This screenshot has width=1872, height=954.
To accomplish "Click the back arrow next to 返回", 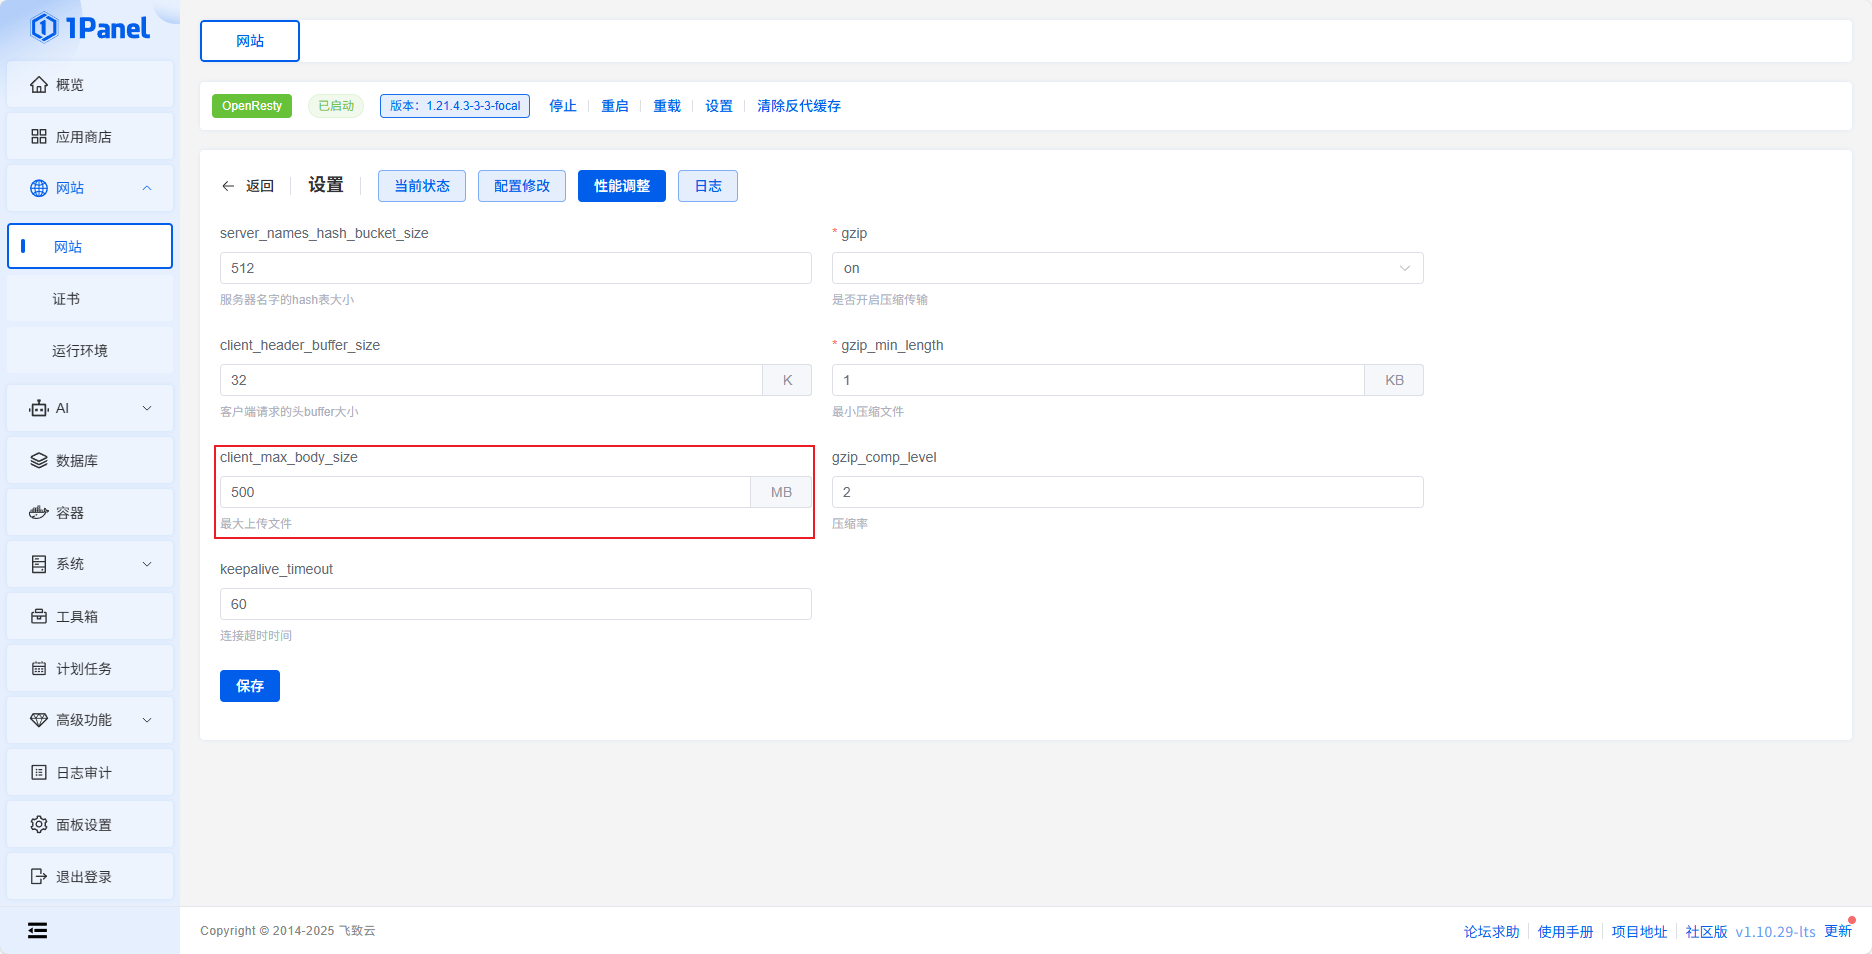I will 228,186.
